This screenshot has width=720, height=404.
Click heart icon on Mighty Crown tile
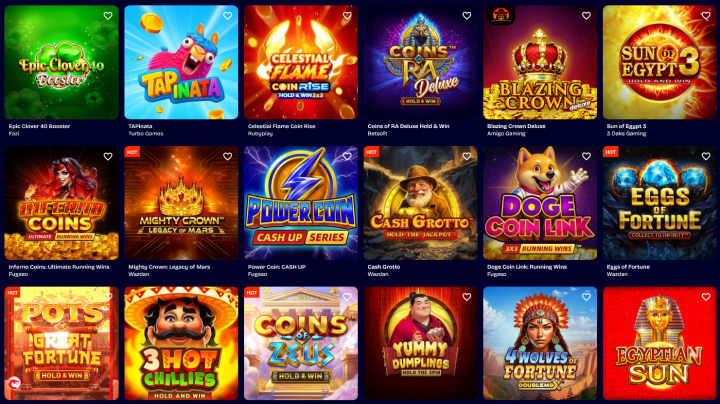point(227,157)
